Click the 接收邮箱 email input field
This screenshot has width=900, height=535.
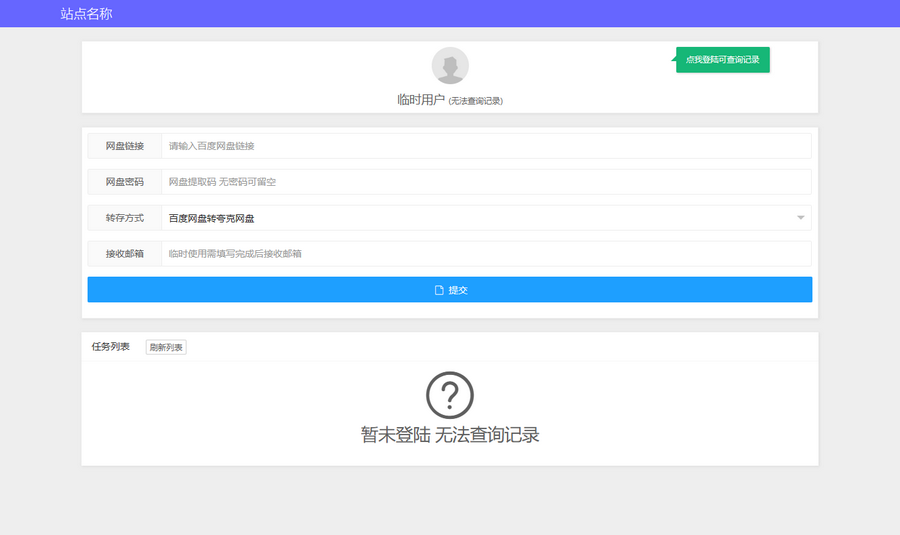point(485,254)
